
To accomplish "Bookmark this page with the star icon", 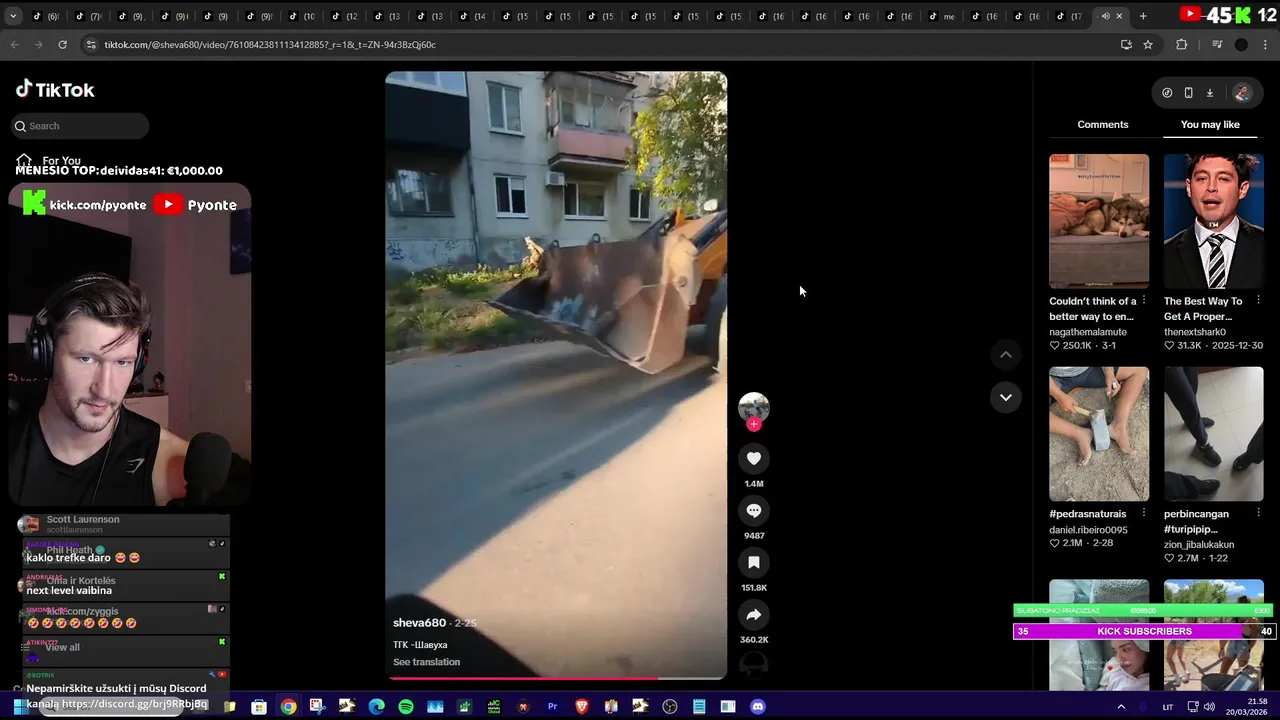I will pos(1148,44).
